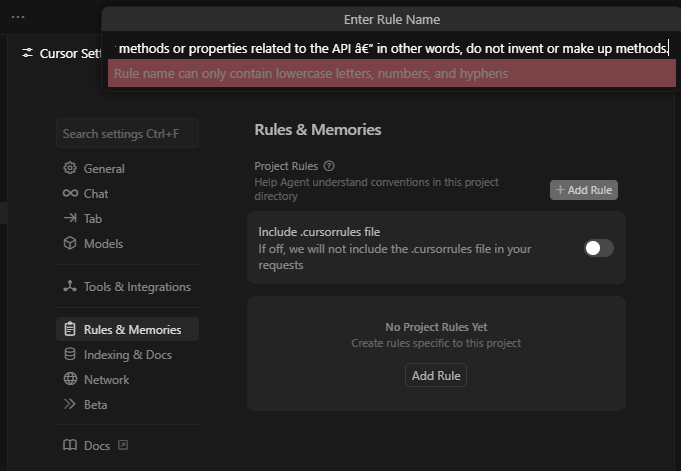This screenshot has height=471, width=681.
Task: Click the Indexing & Docs database icon
Action: pos(70,355)
